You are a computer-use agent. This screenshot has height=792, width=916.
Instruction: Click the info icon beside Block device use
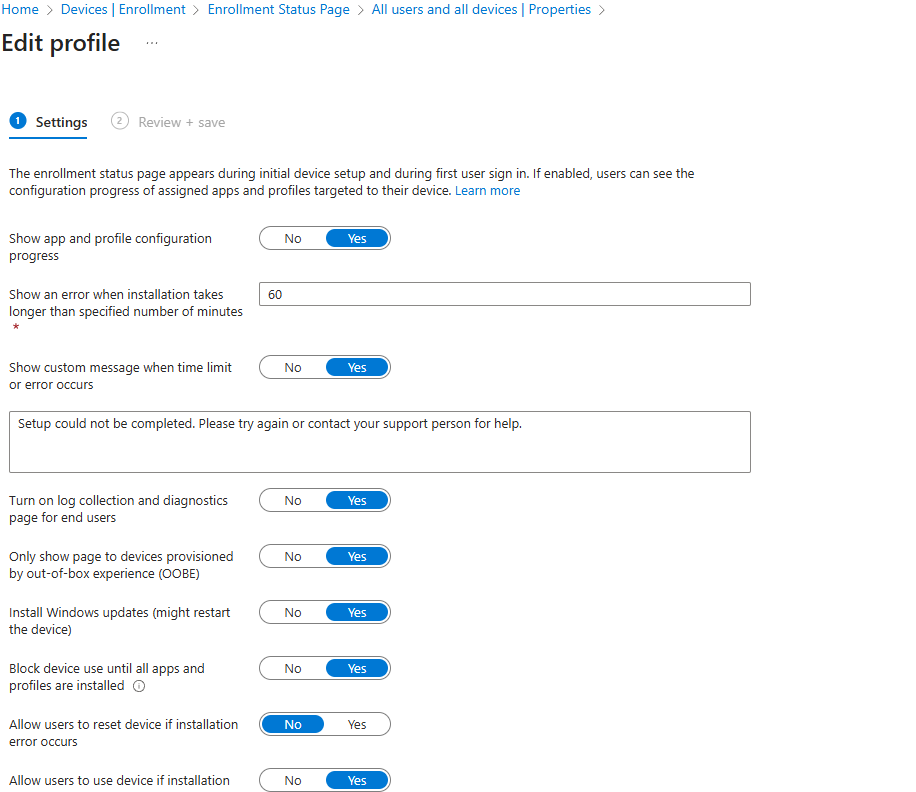(139, 686)
